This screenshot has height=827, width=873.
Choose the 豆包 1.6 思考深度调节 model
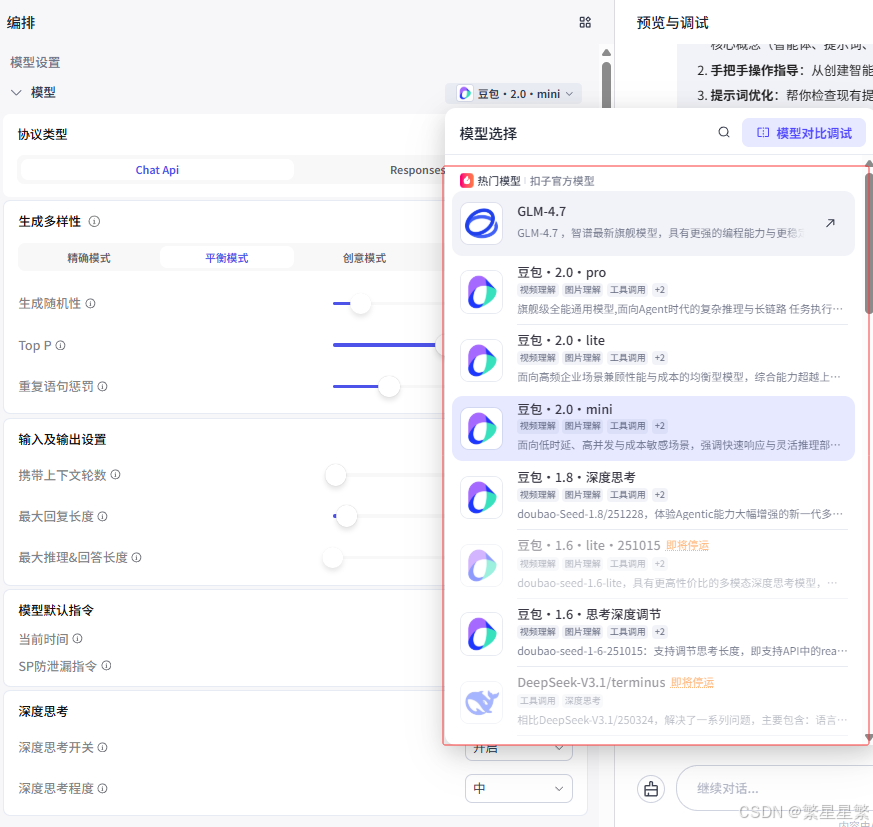(653, 634)
